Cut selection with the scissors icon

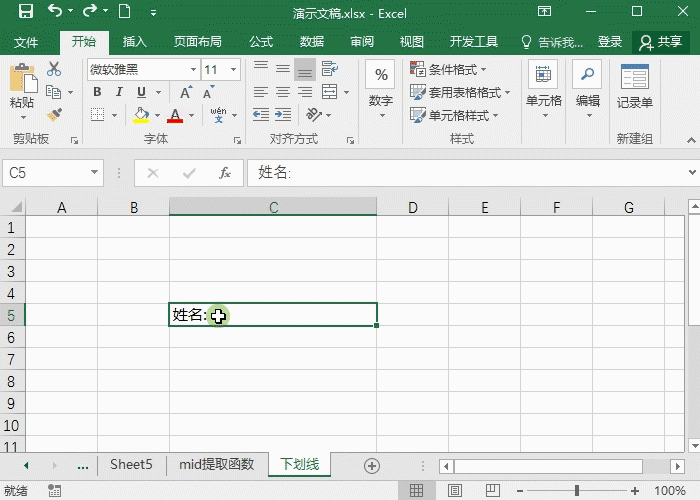54,69
